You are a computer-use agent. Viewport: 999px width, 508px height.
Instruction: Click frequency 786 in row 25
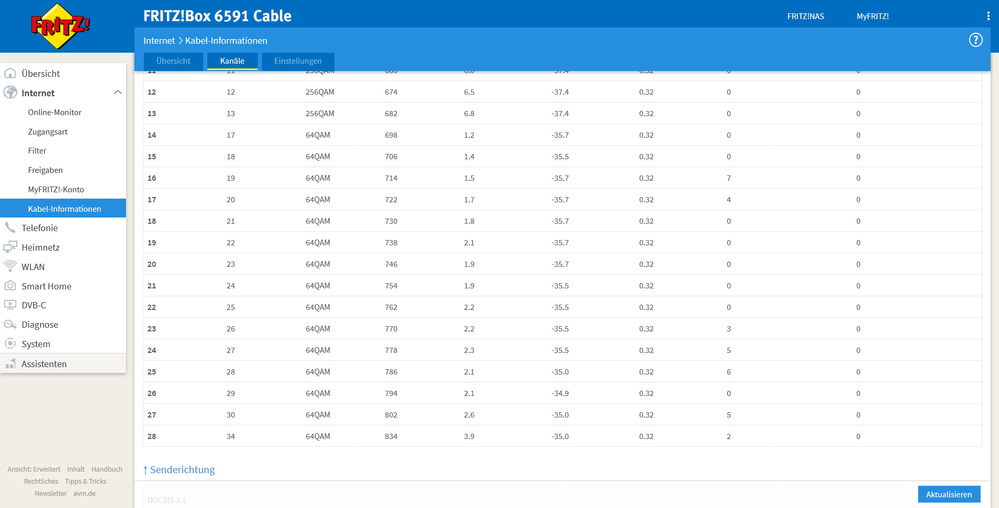391,372
